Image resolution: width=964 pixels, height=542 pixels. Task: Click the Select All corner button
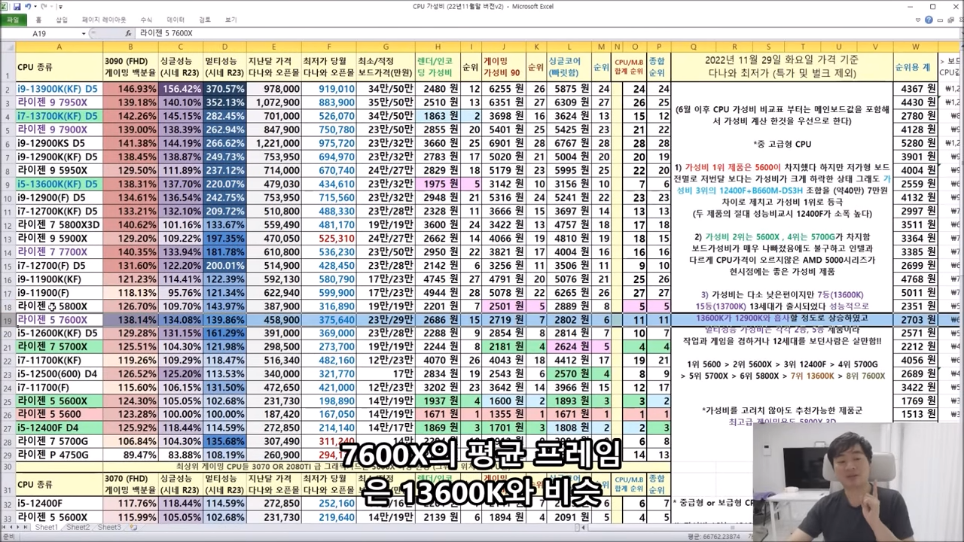(x=8, y=47)
